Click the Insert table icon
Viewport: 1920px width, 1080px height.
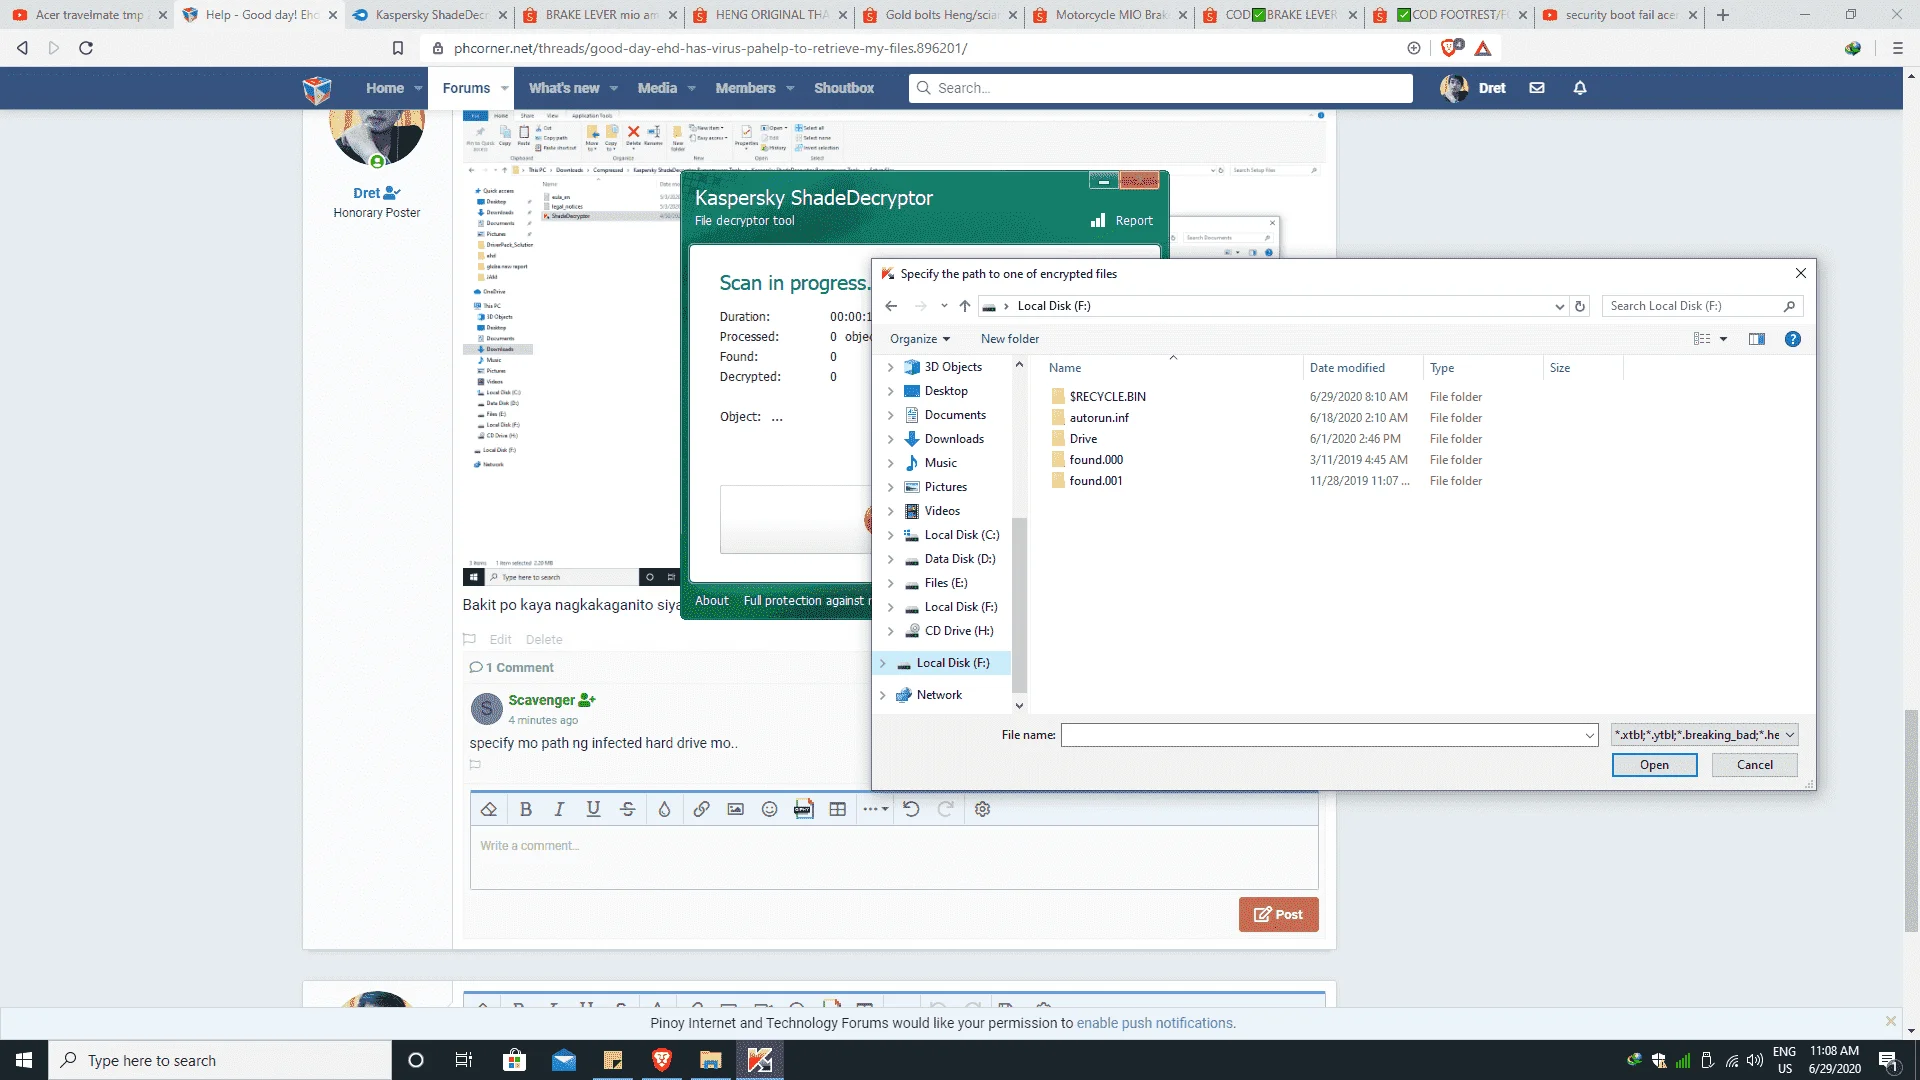click(838, 809)
